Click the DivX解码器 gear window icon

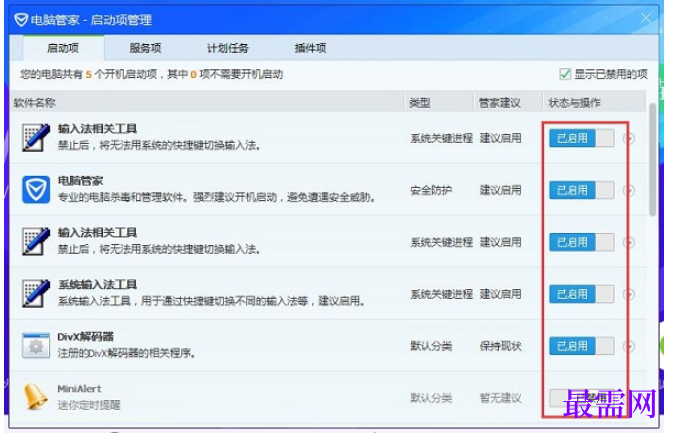coord(35,345)
